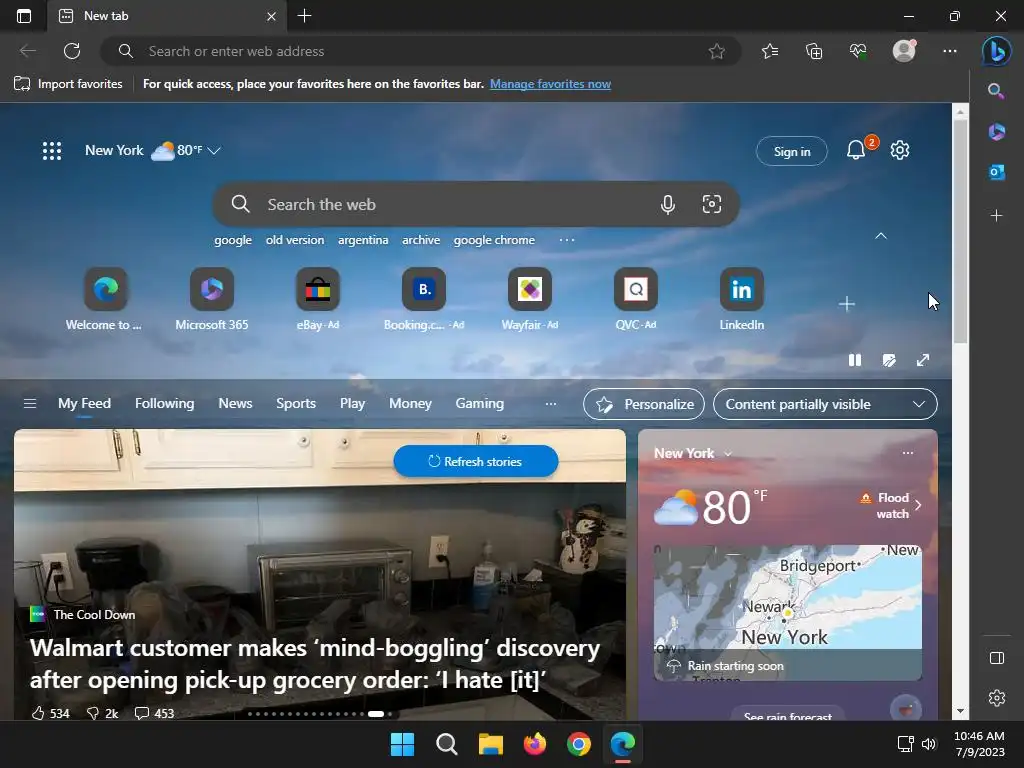Open feed hamburger menu
Screen dimensions: 1024x768
coord(29,404)
